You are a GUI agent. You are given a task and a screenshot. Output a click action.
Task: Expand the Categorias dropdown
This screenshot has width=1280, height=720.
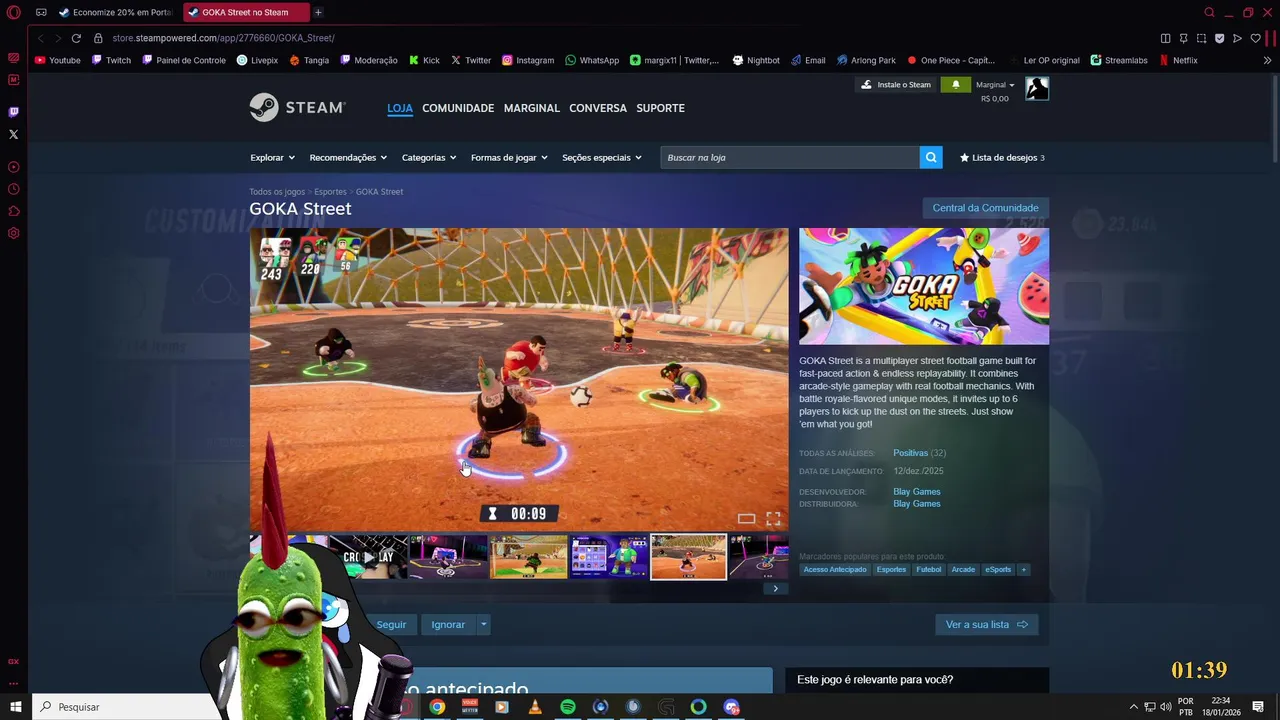click(429, 157)
